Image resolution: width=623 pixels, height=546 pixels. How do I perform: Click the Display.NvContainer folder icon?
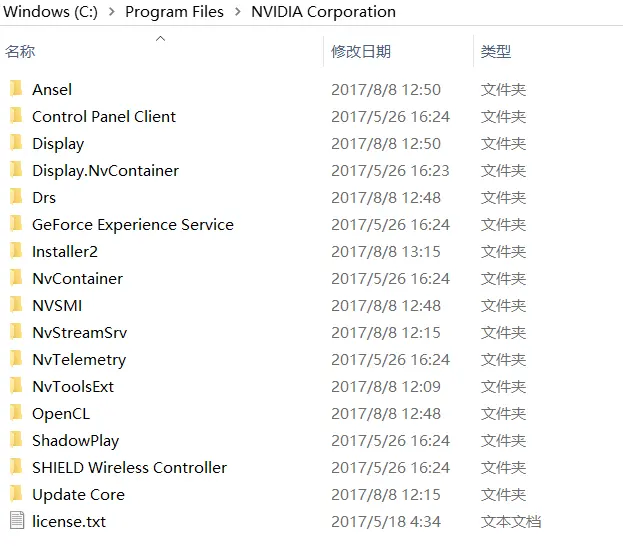pyautogui.click(x=16, y=169)
